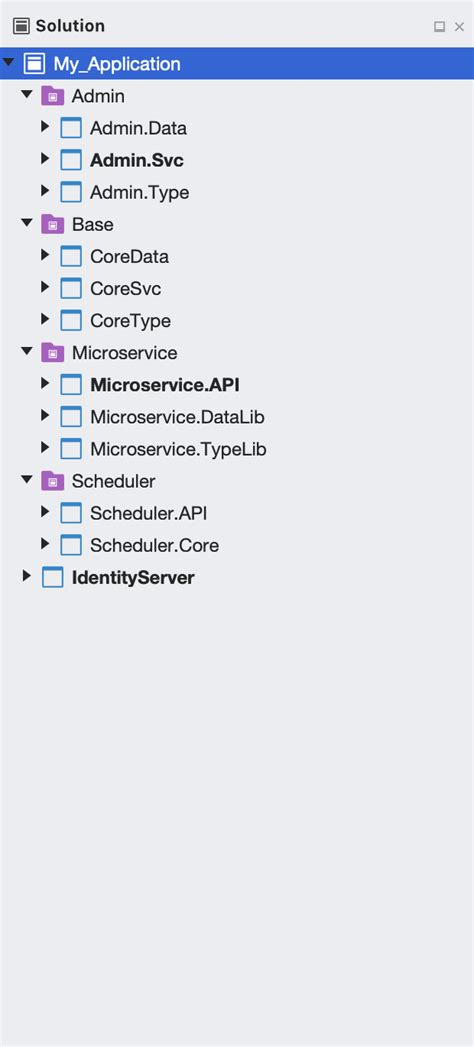Click the My_Application solution icon
Viewport: 474px width, 1047px height.
tap(34, 64)
